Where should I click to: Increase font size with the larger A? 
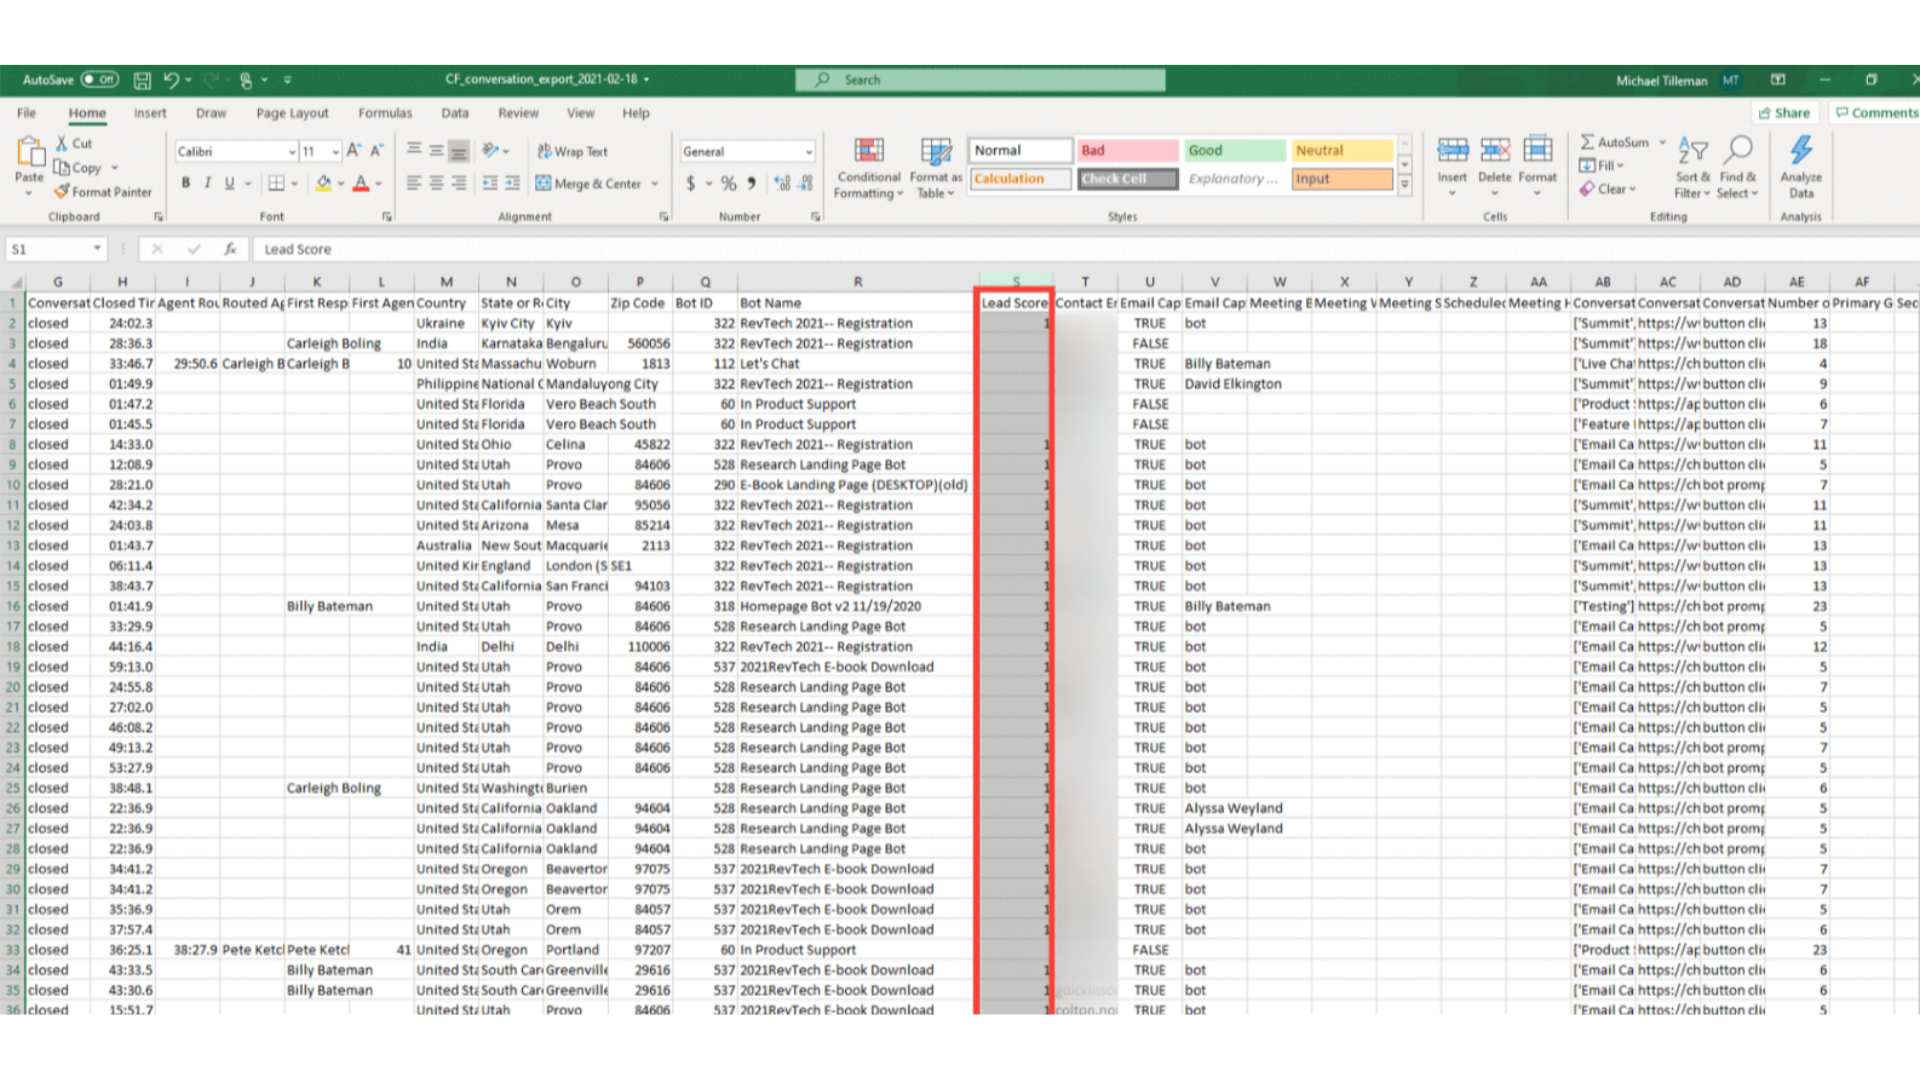click(x=353, y=151)
